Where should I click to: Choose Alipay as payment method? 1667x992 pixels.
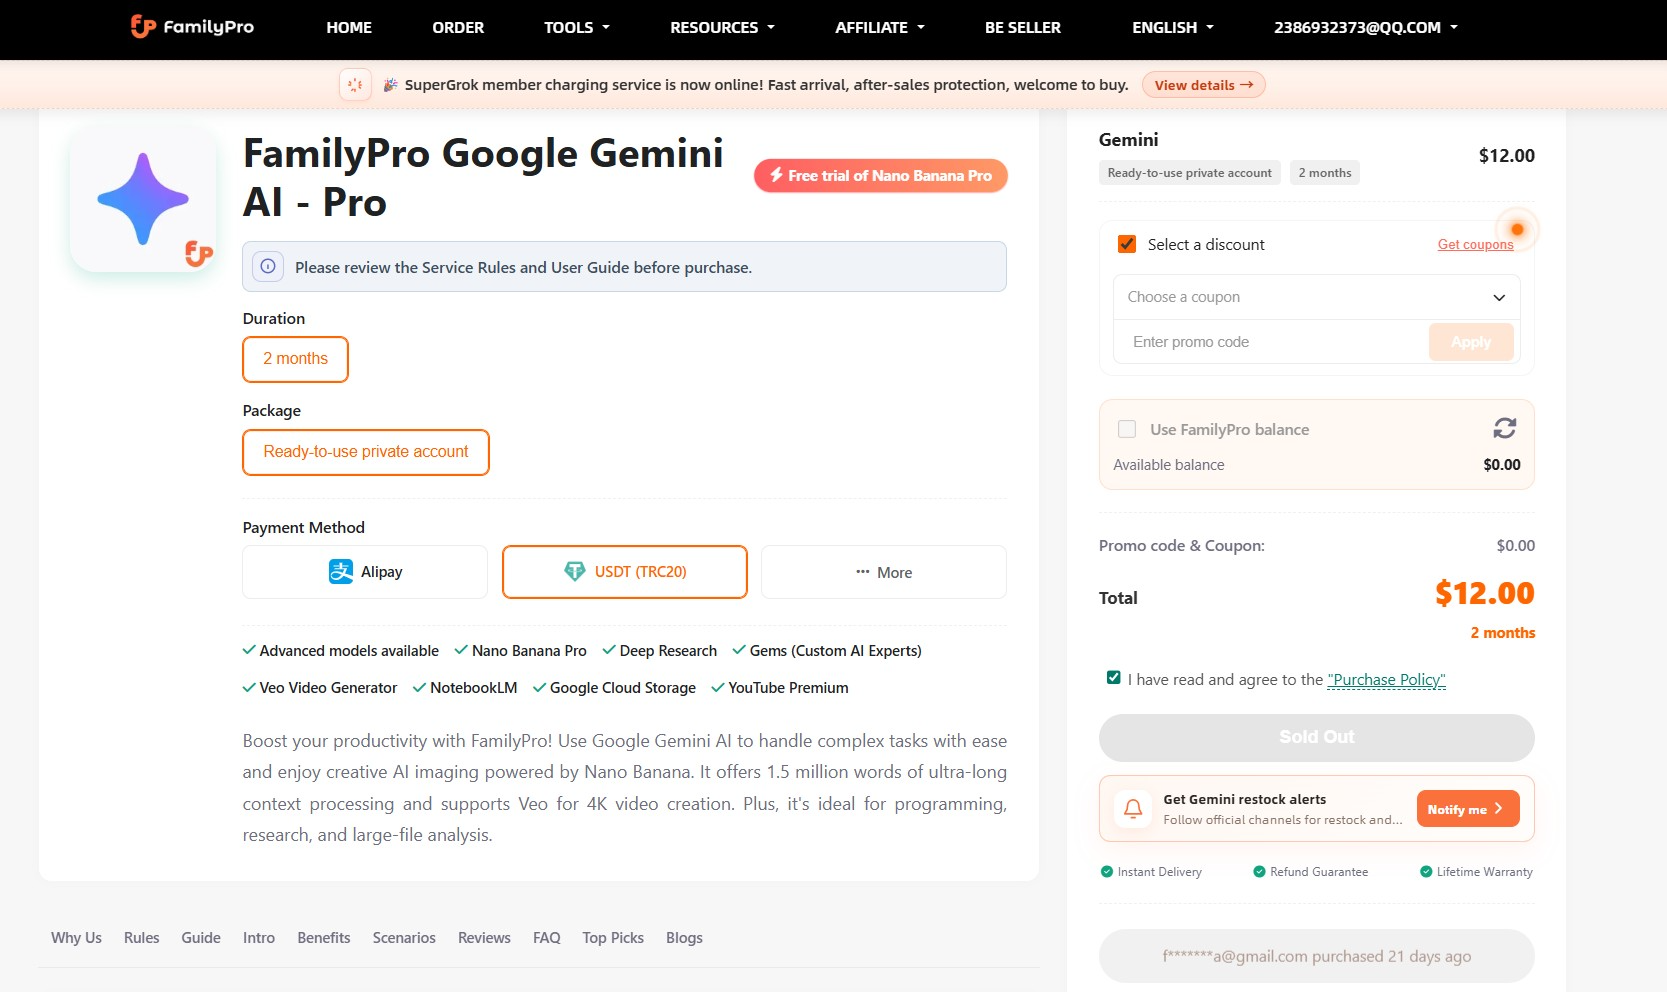(365, 572)
